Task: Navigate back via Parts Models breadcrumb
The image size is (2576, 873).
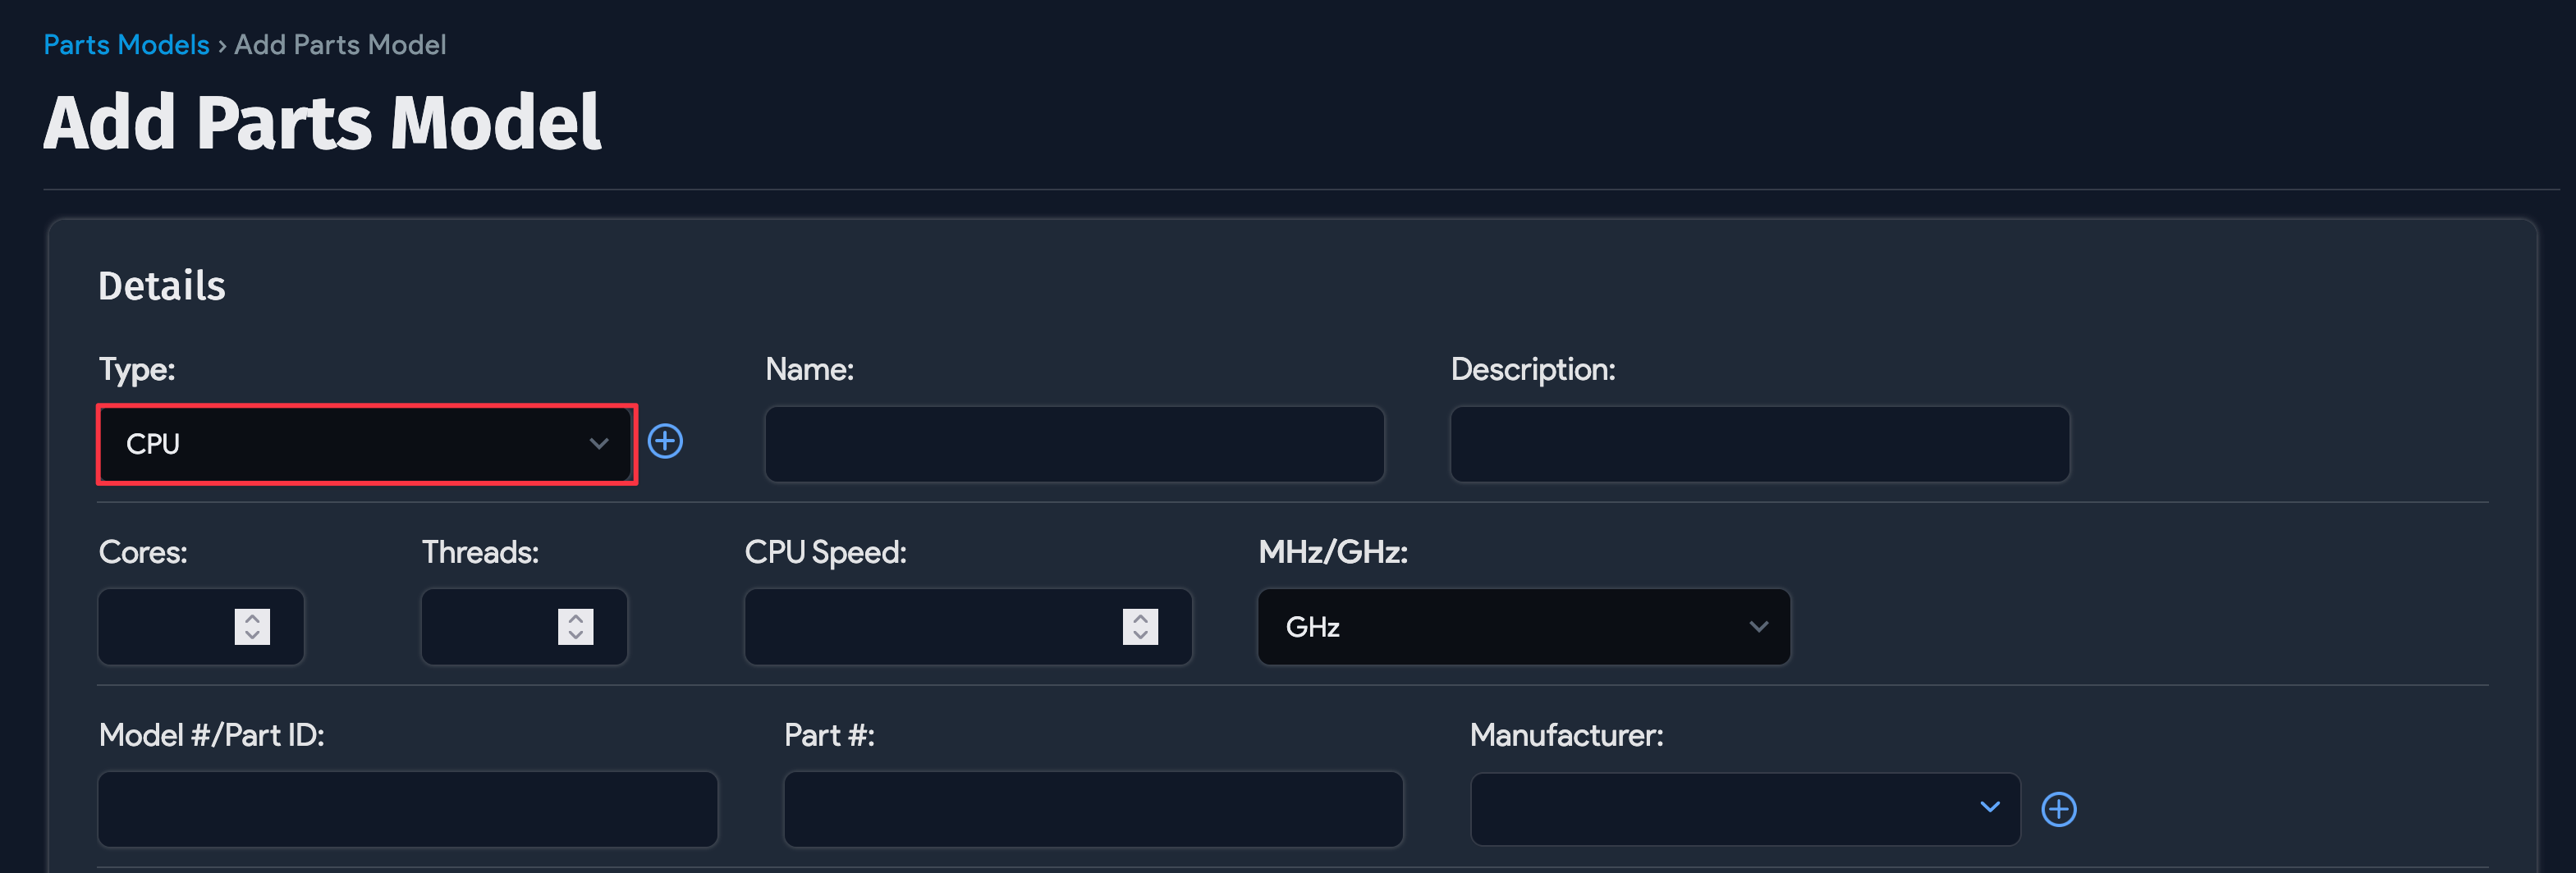Action: click(125, 44)
